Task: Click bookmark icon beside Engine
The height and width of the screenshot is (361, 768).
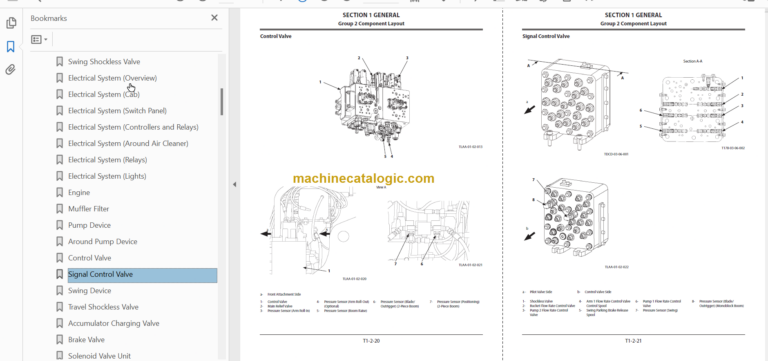Action: [59, 193]
